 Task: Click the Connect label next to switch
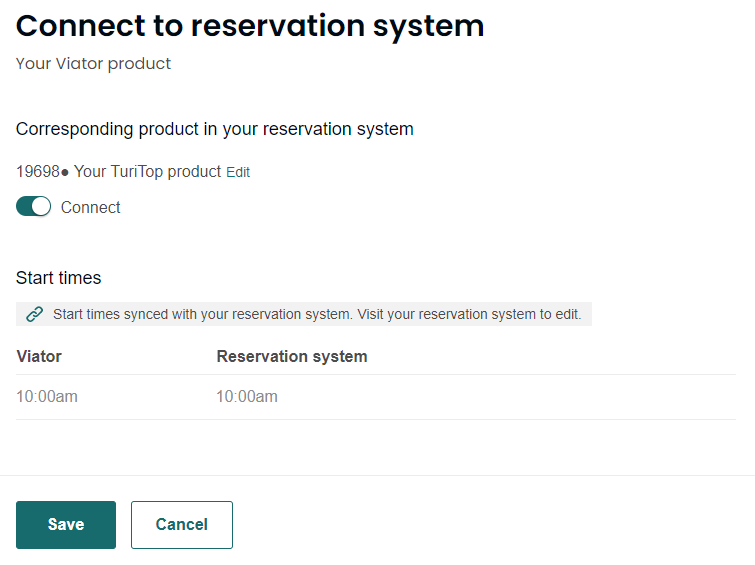coord(91,207)
